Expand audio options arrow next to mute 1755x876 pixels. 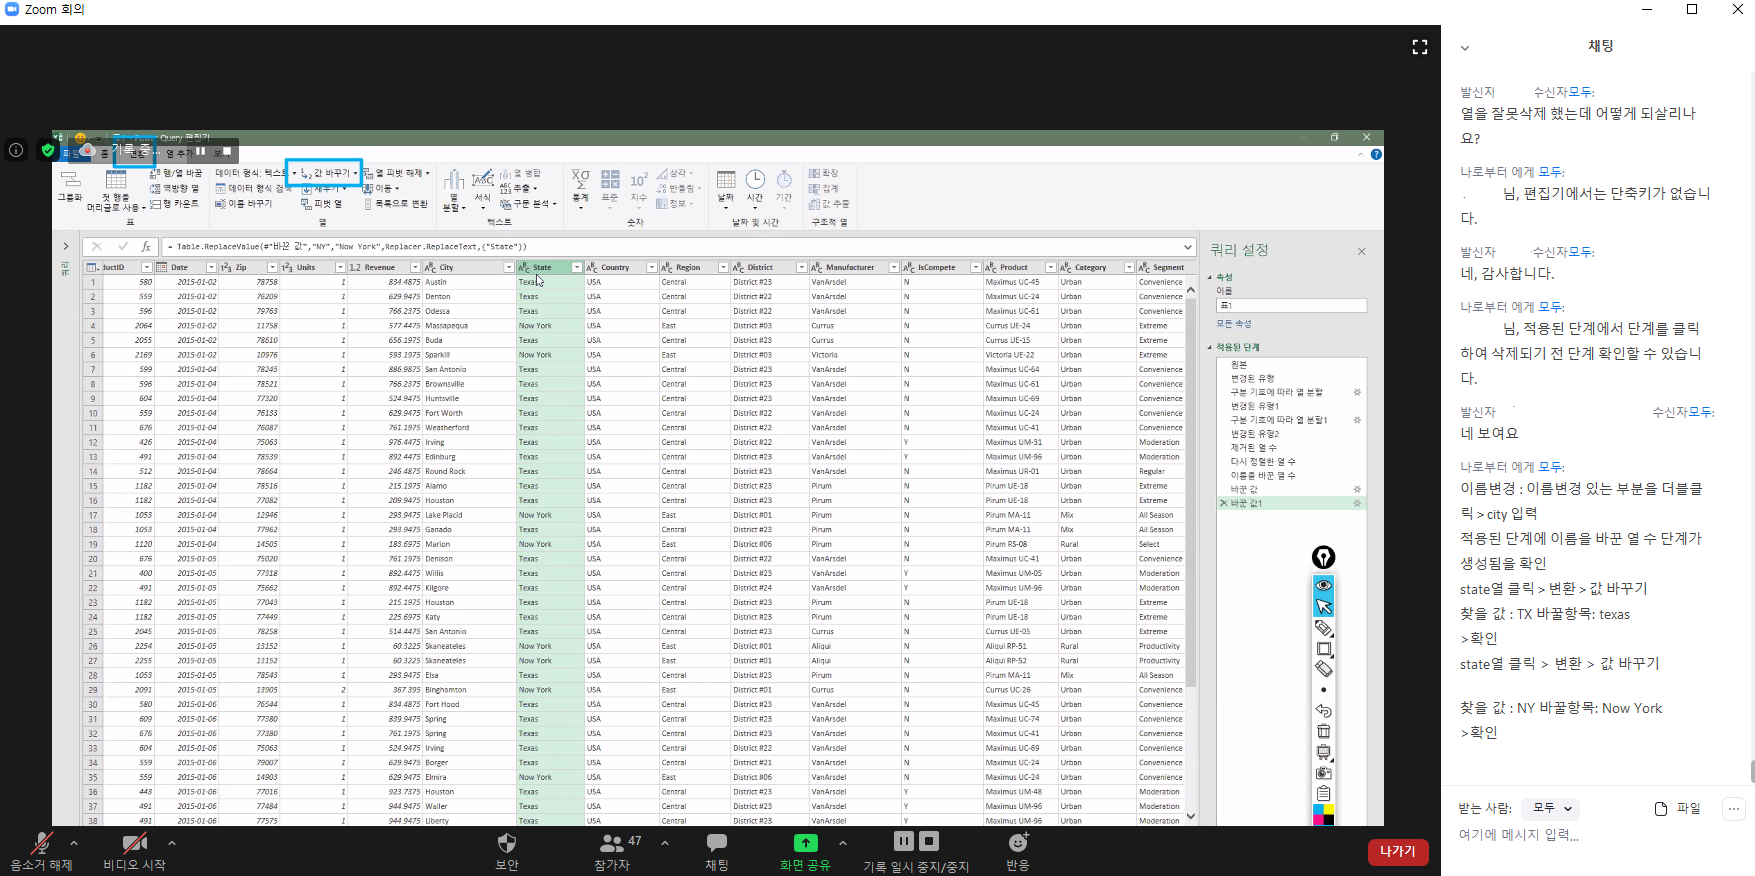tap(74, 843)
